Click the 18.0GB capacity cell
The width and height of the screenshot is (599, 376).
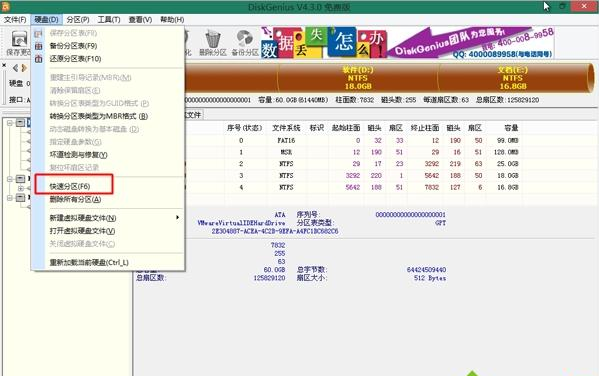(x=508, y=176)
